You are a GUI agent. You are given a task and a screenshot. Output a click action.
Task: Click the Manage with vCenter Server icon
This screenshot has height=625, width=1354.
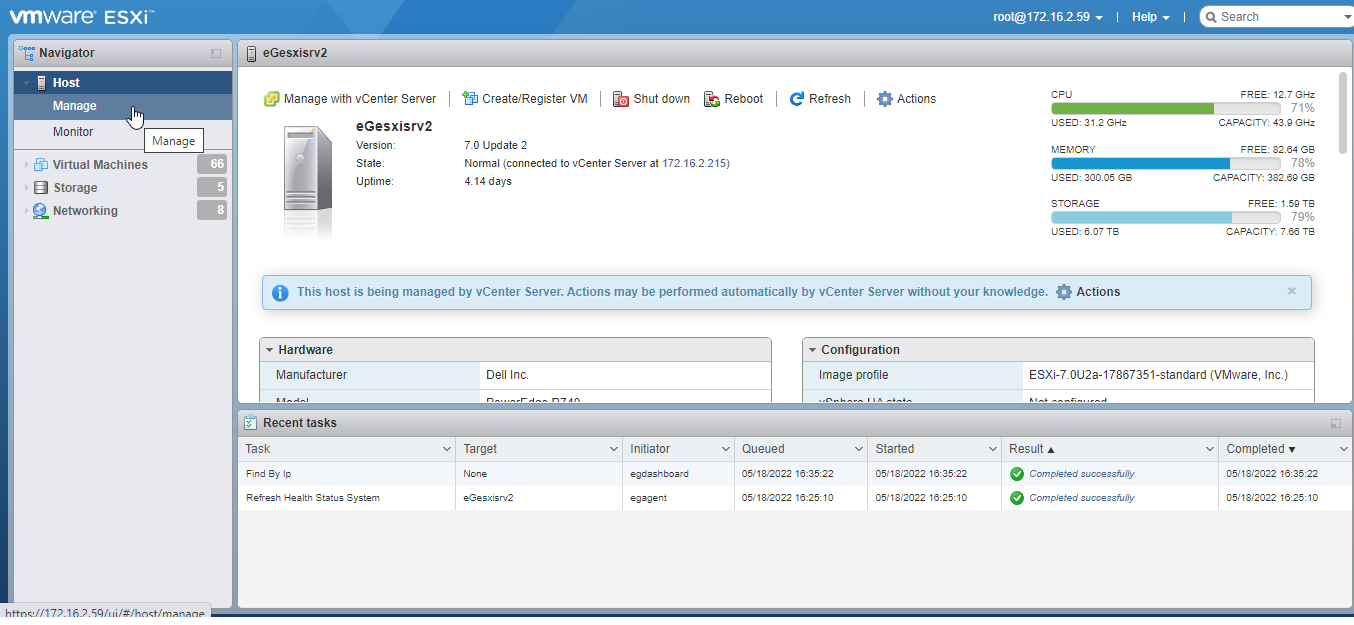271,99
